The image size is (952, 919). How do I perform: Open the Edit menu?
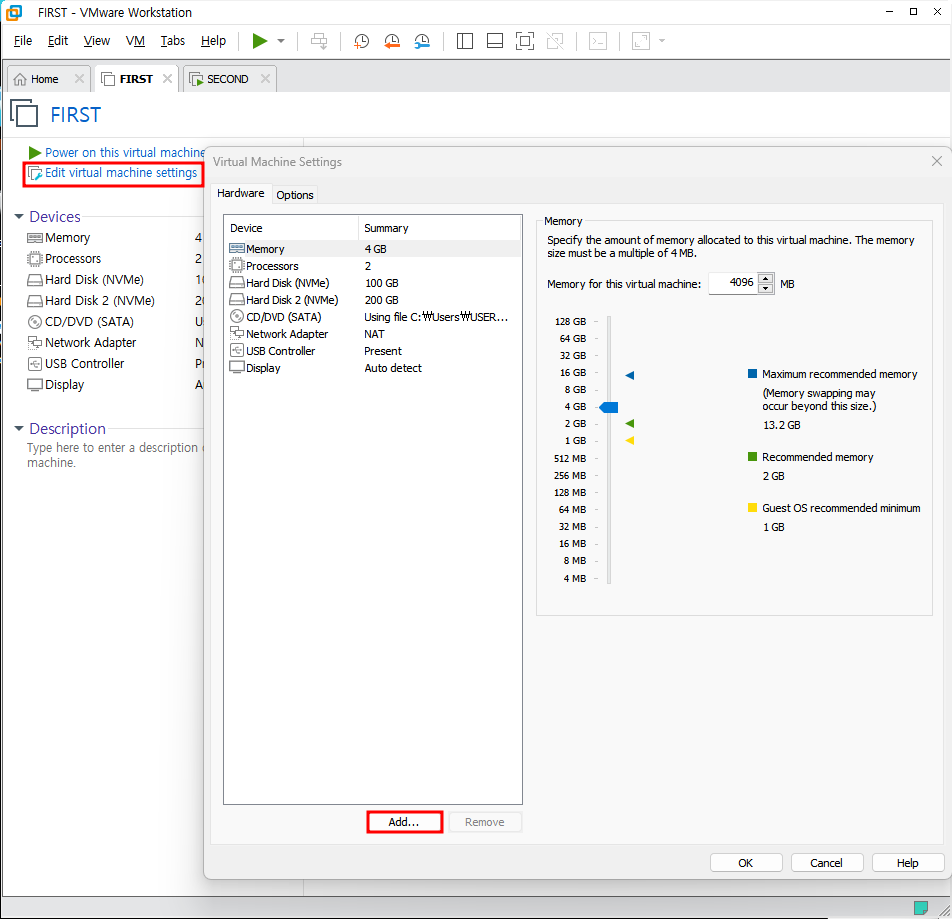(x=58, y=41)
